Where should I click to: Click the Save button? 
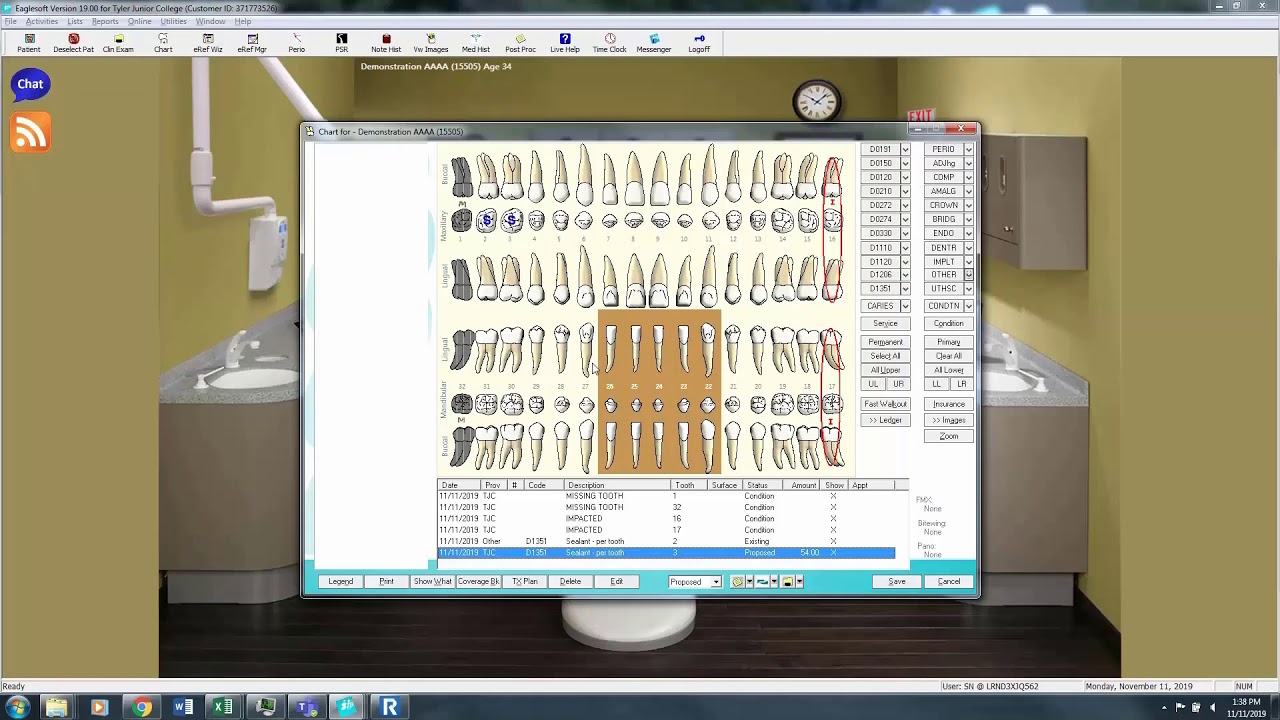(x=897, y=582)
